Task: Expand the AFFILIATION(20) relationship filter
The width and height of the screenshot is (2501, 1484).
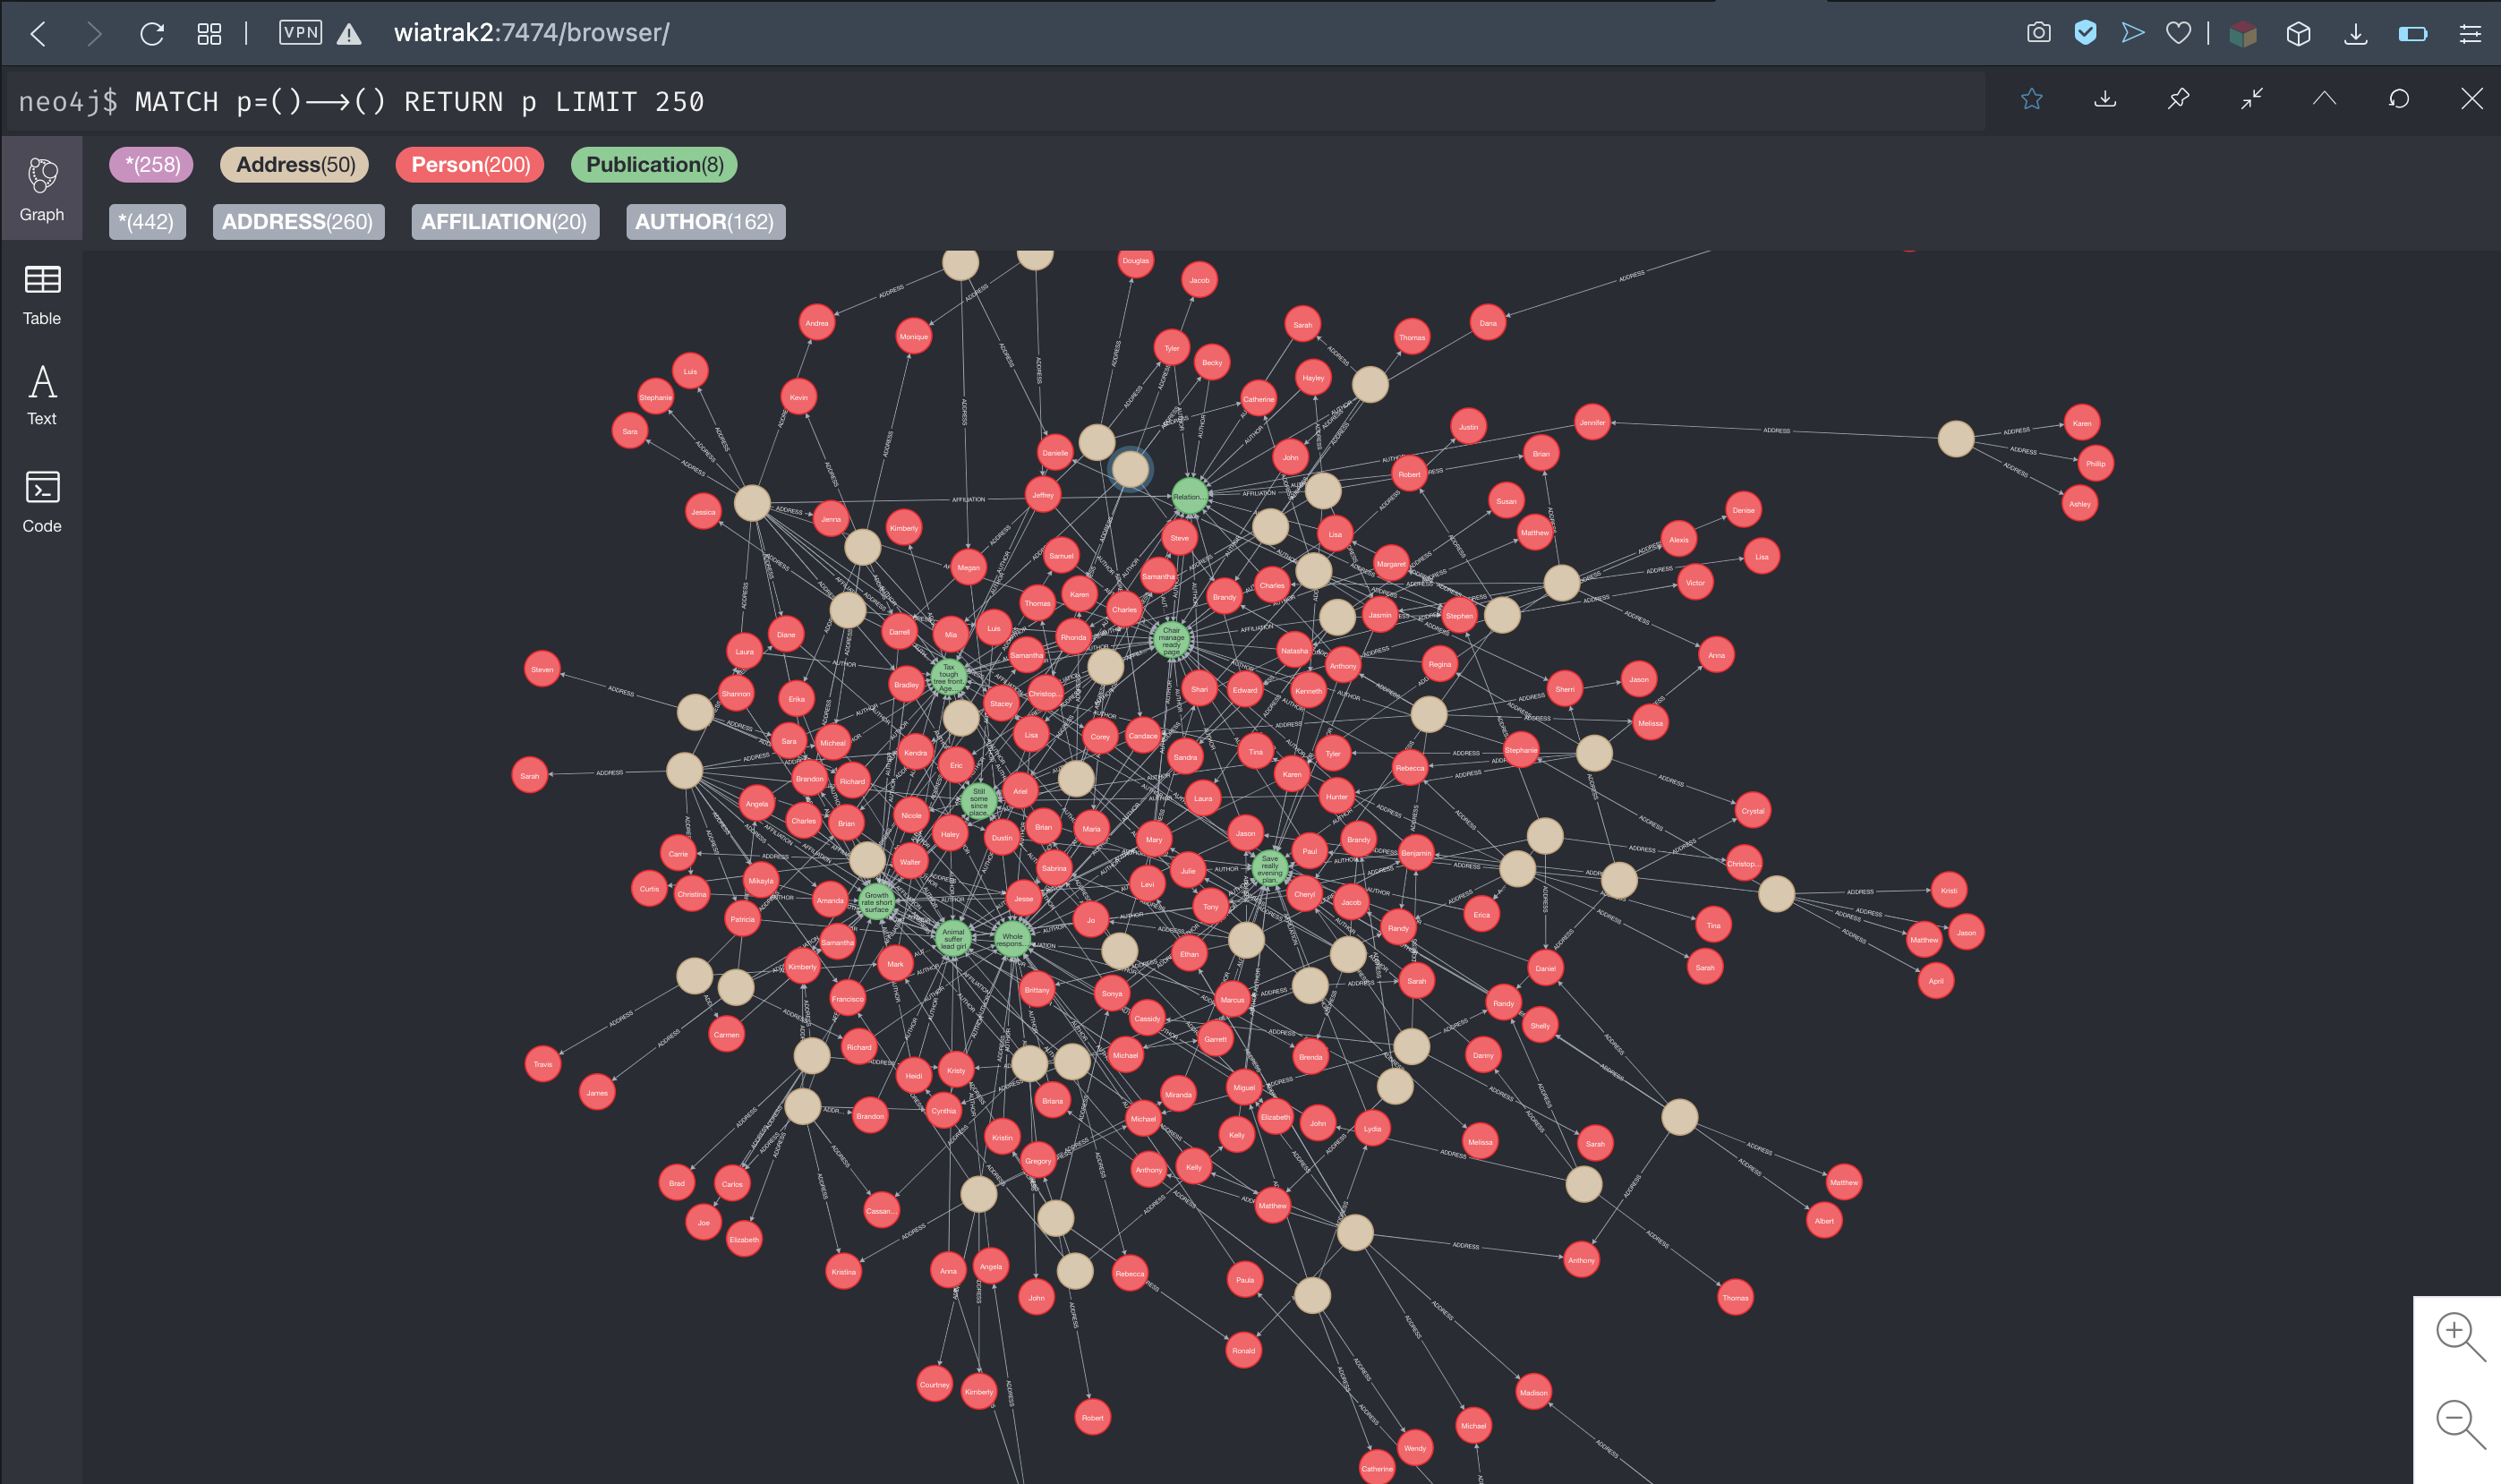Action: (501, 219)
